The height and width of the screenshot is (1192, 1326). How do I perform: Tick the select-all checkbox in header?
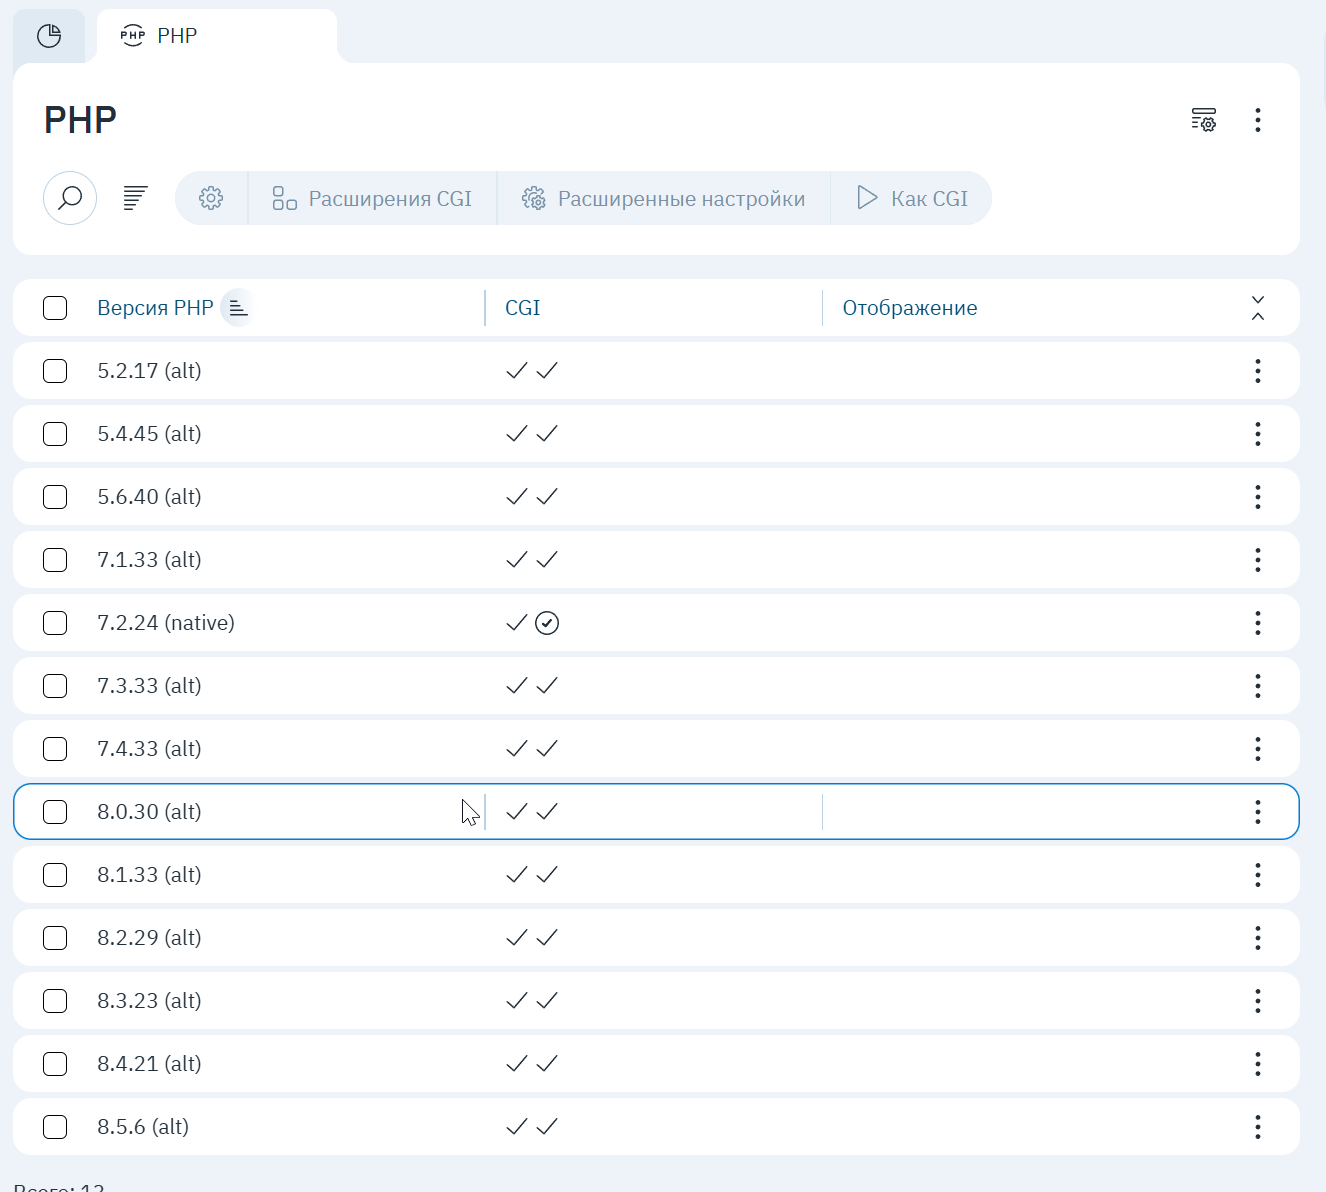point(55,308)
